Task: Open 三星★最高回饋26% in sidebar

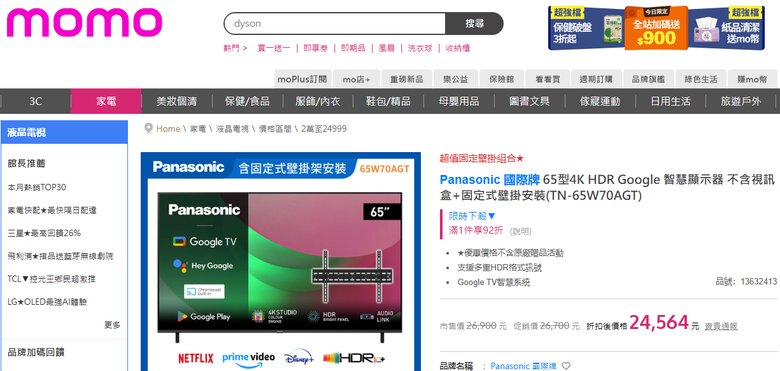Action: [x=44, y=233]
